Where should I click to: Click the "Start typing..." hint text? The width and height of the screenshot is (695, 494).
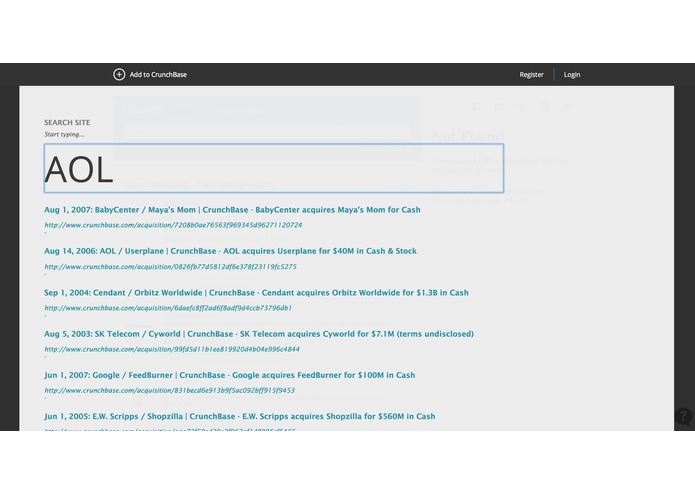(x=64, y=134)
